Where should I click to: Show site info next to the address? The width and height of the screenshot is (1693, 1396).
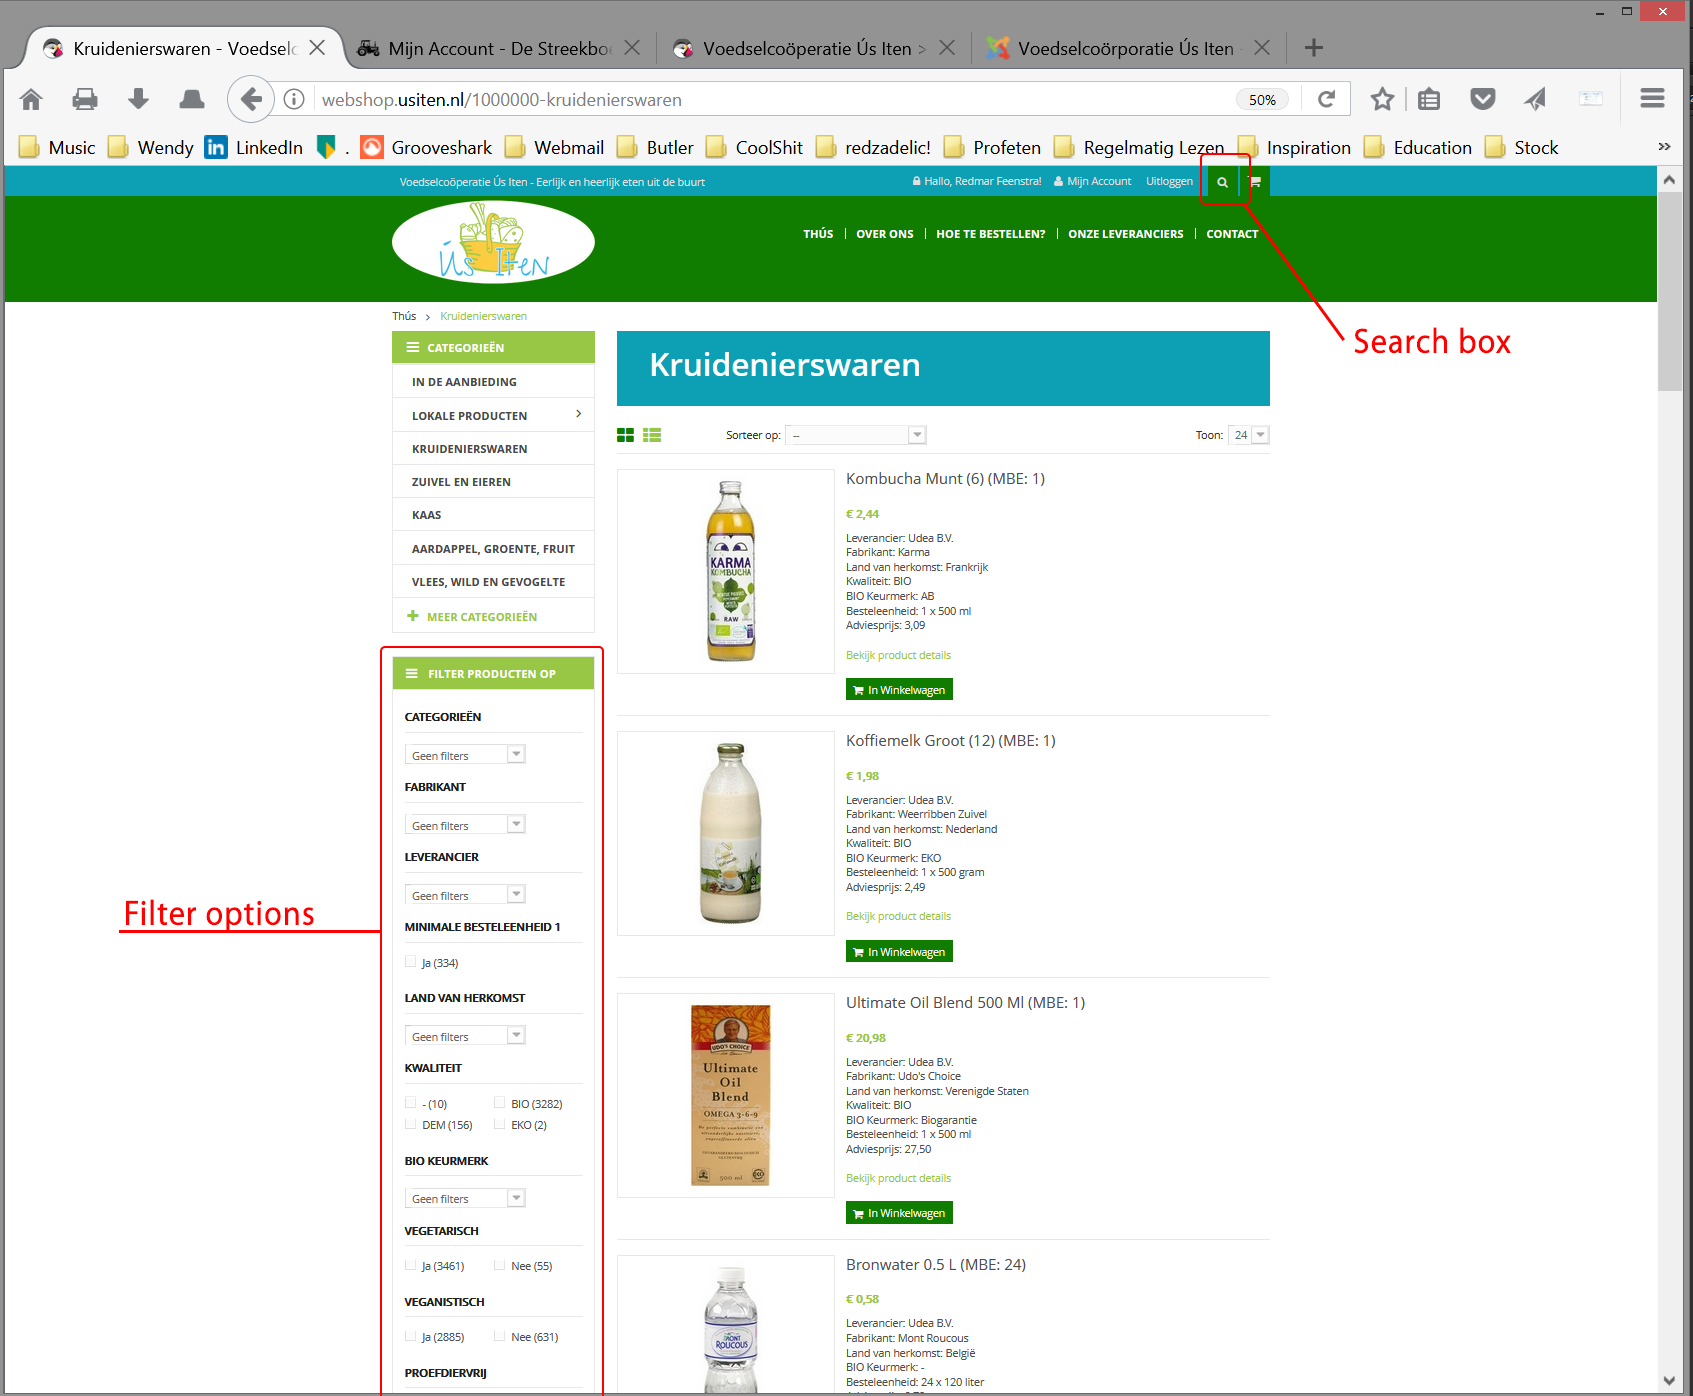pos(294,99)
